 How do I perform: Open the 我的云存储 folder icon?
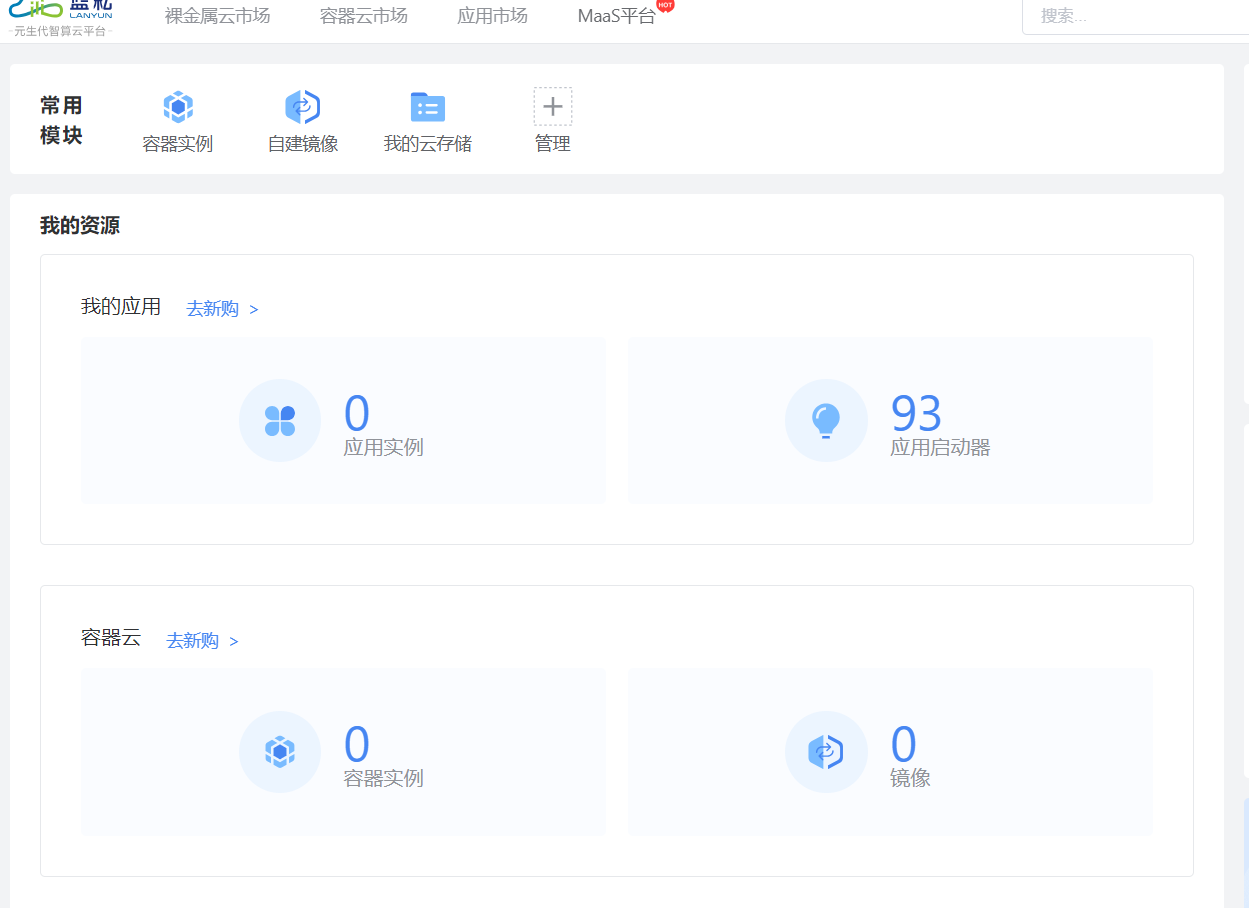[428, 107]
